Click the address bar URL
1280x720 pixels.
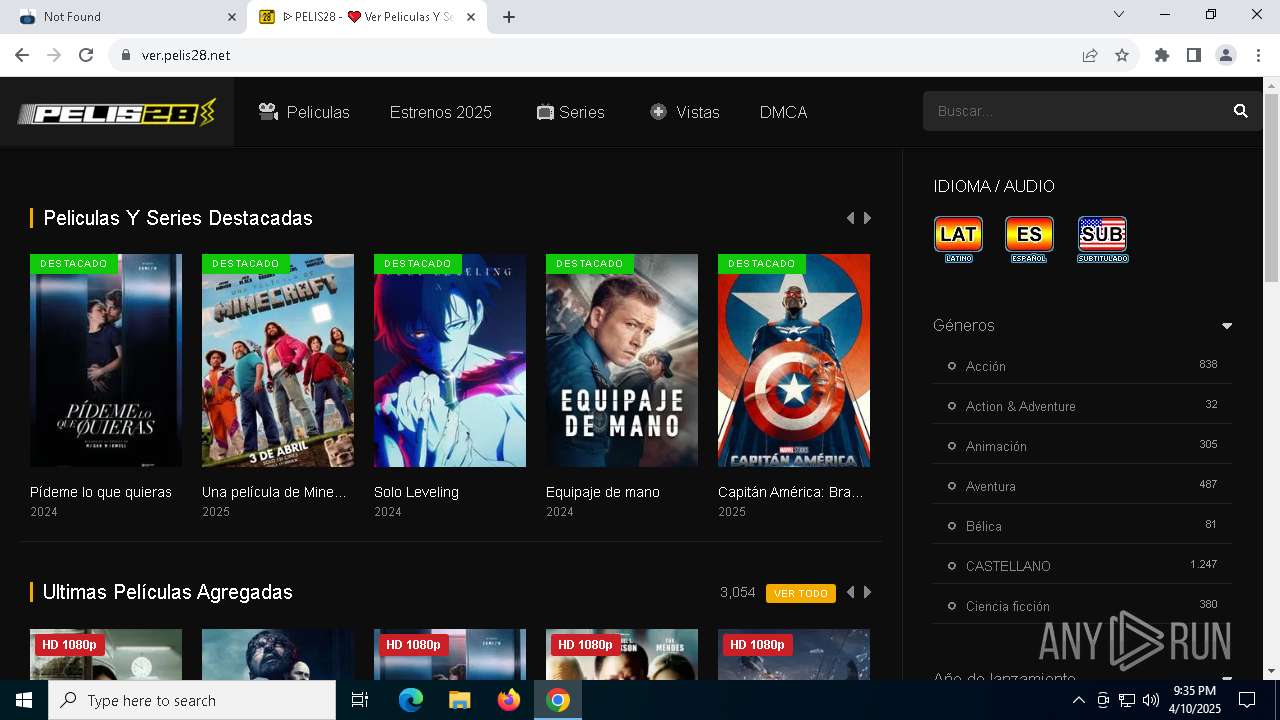(186, 55)
